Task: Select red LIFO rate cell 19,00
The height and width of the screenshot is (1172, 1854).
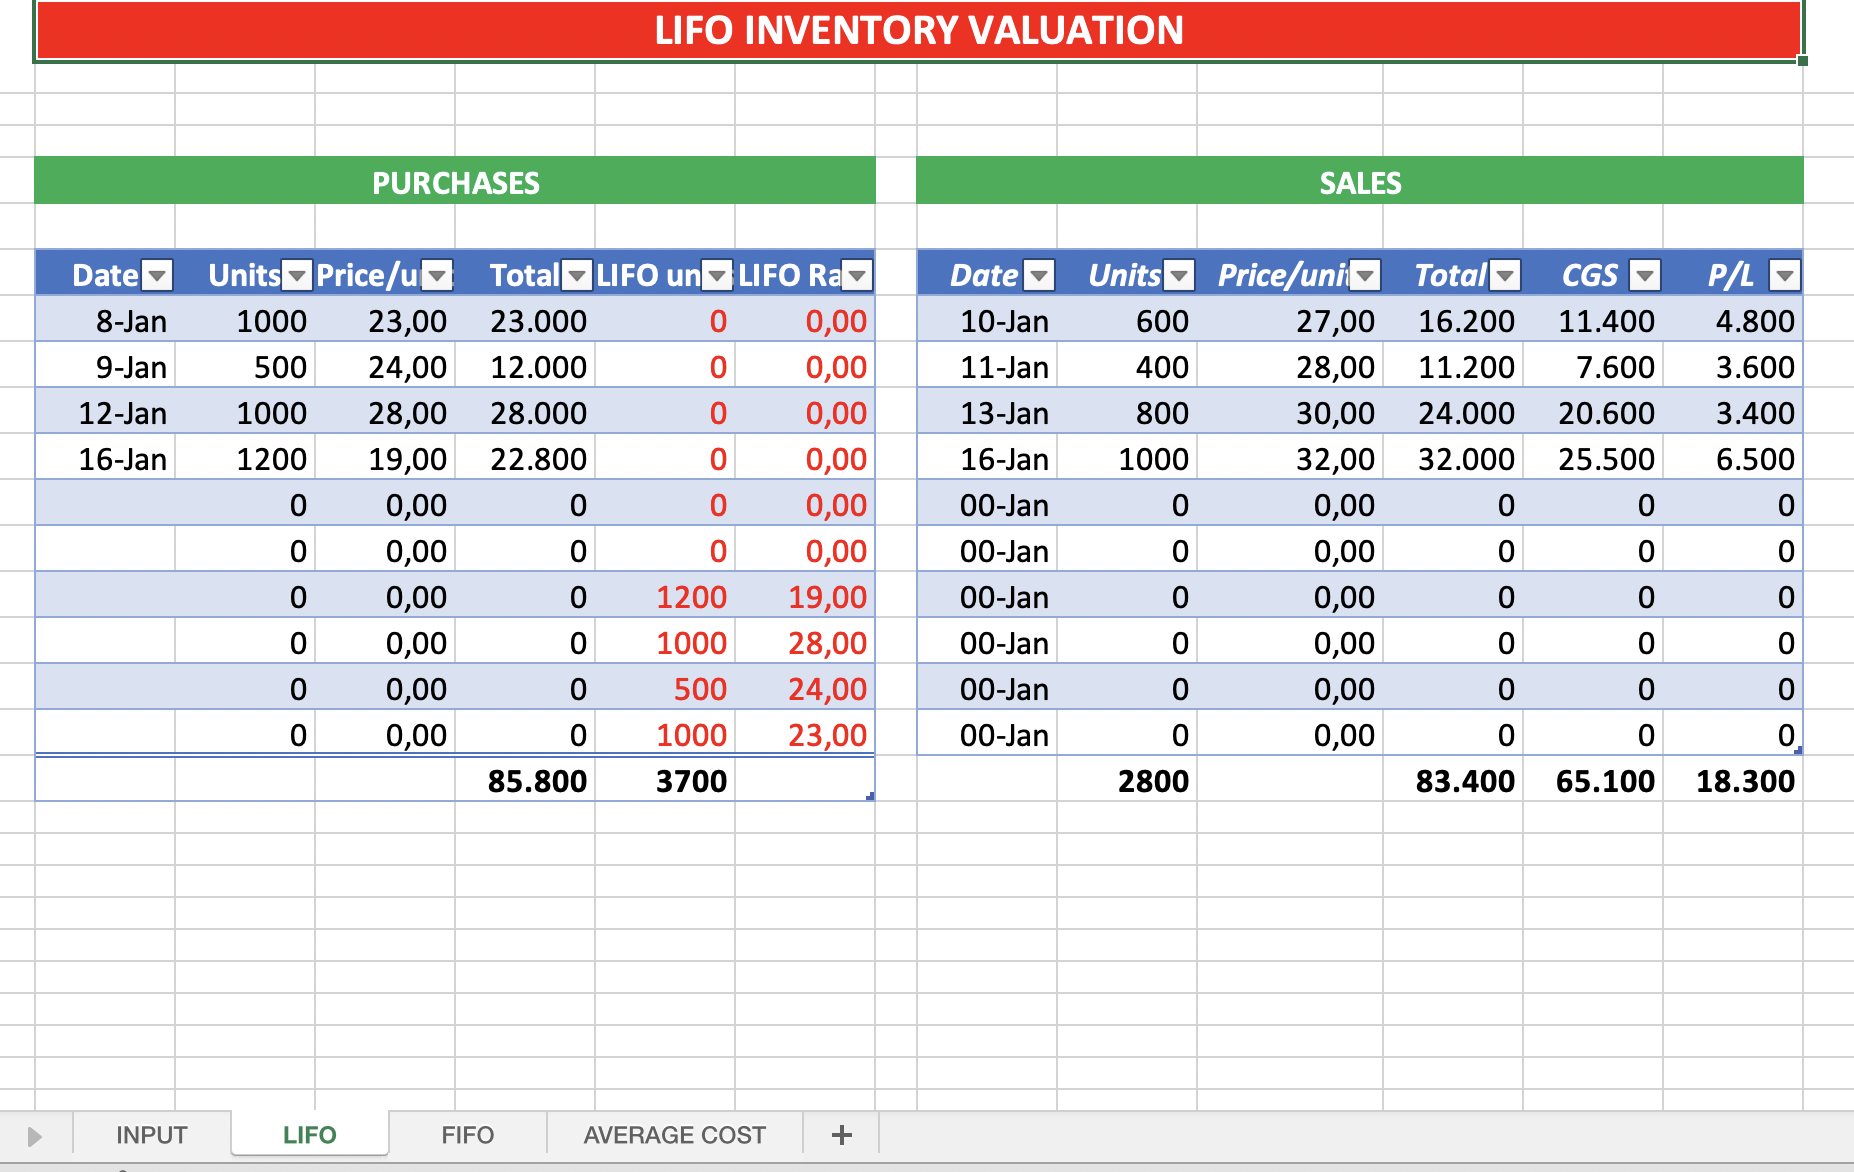Action: point(805,597)
